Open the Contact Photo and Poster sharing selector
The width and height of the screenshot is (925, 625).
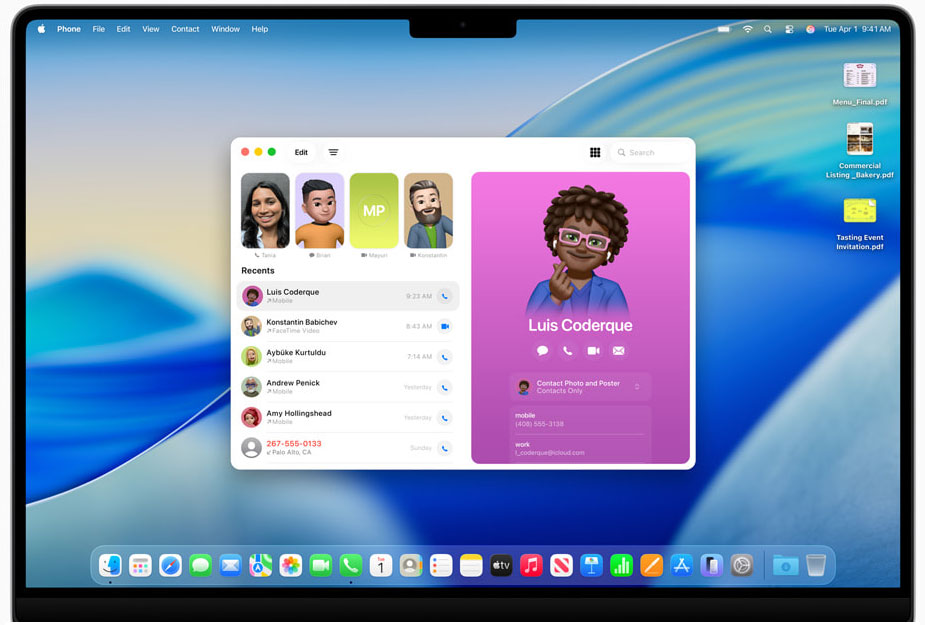coord(580,386)
